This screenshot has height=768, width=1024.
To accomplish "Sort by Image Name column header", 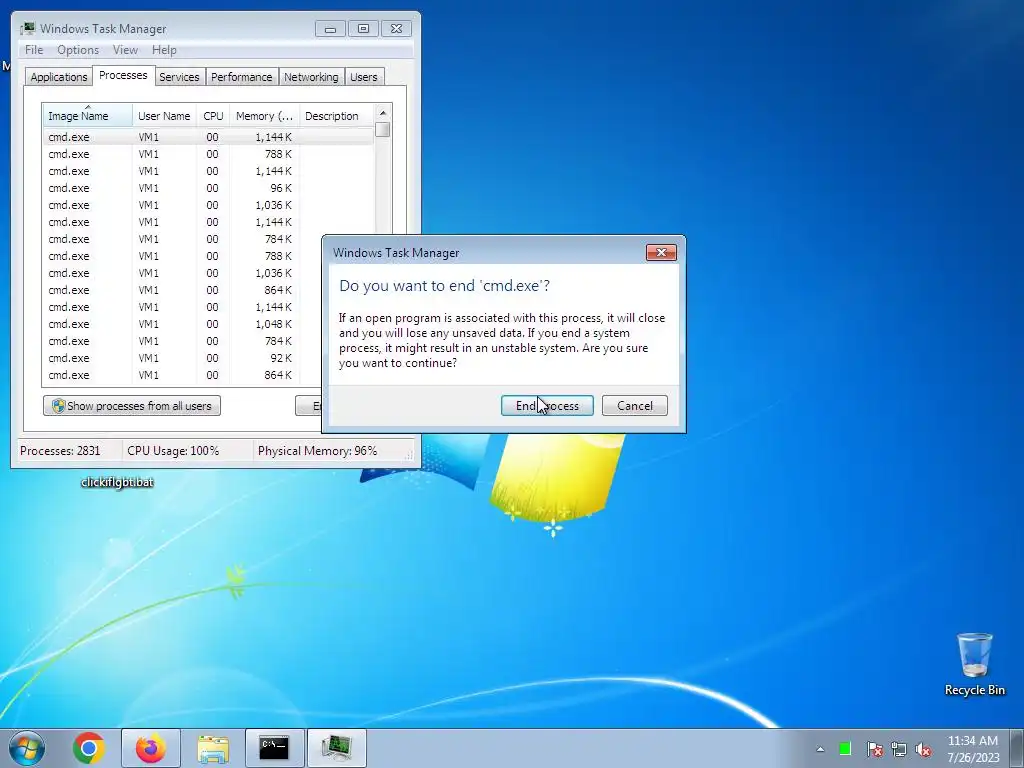I will [x=88, y=116].
